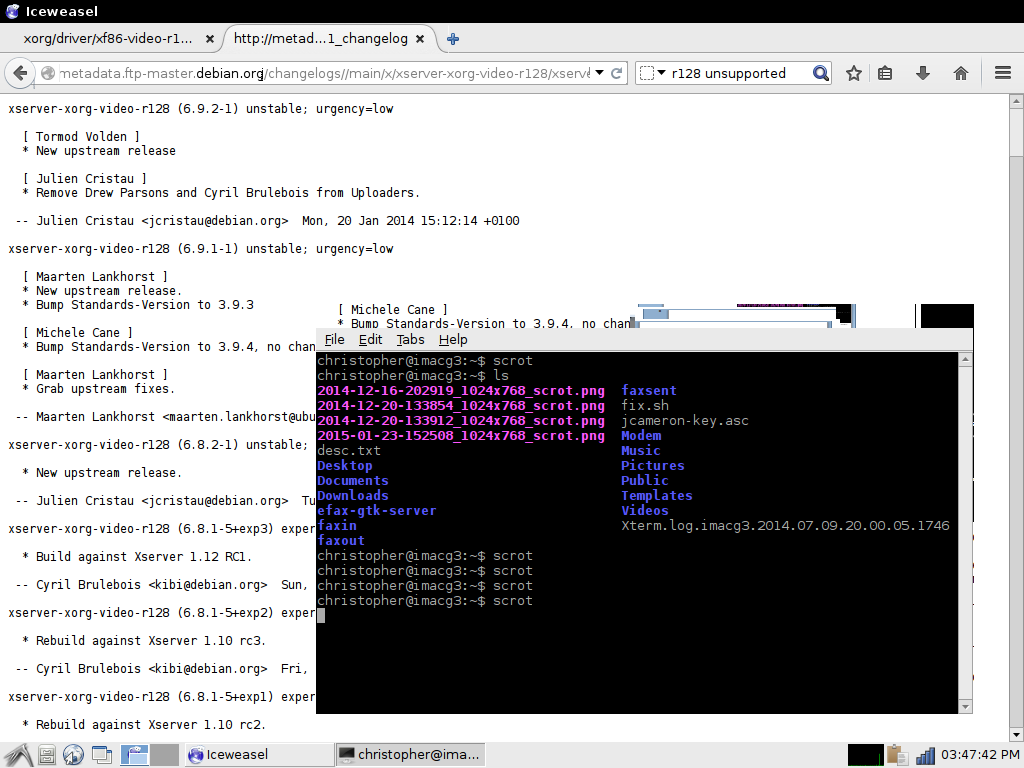
Task: Go to the browser home page
Action: [x=961, y=73]
